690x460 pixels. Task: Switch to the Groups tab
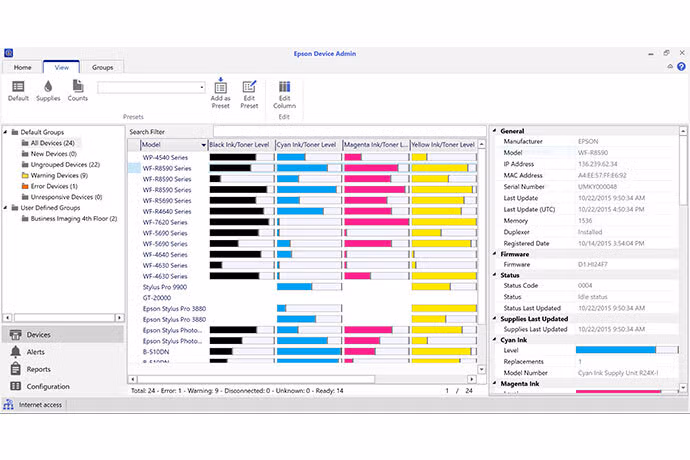tap(103, 67)
